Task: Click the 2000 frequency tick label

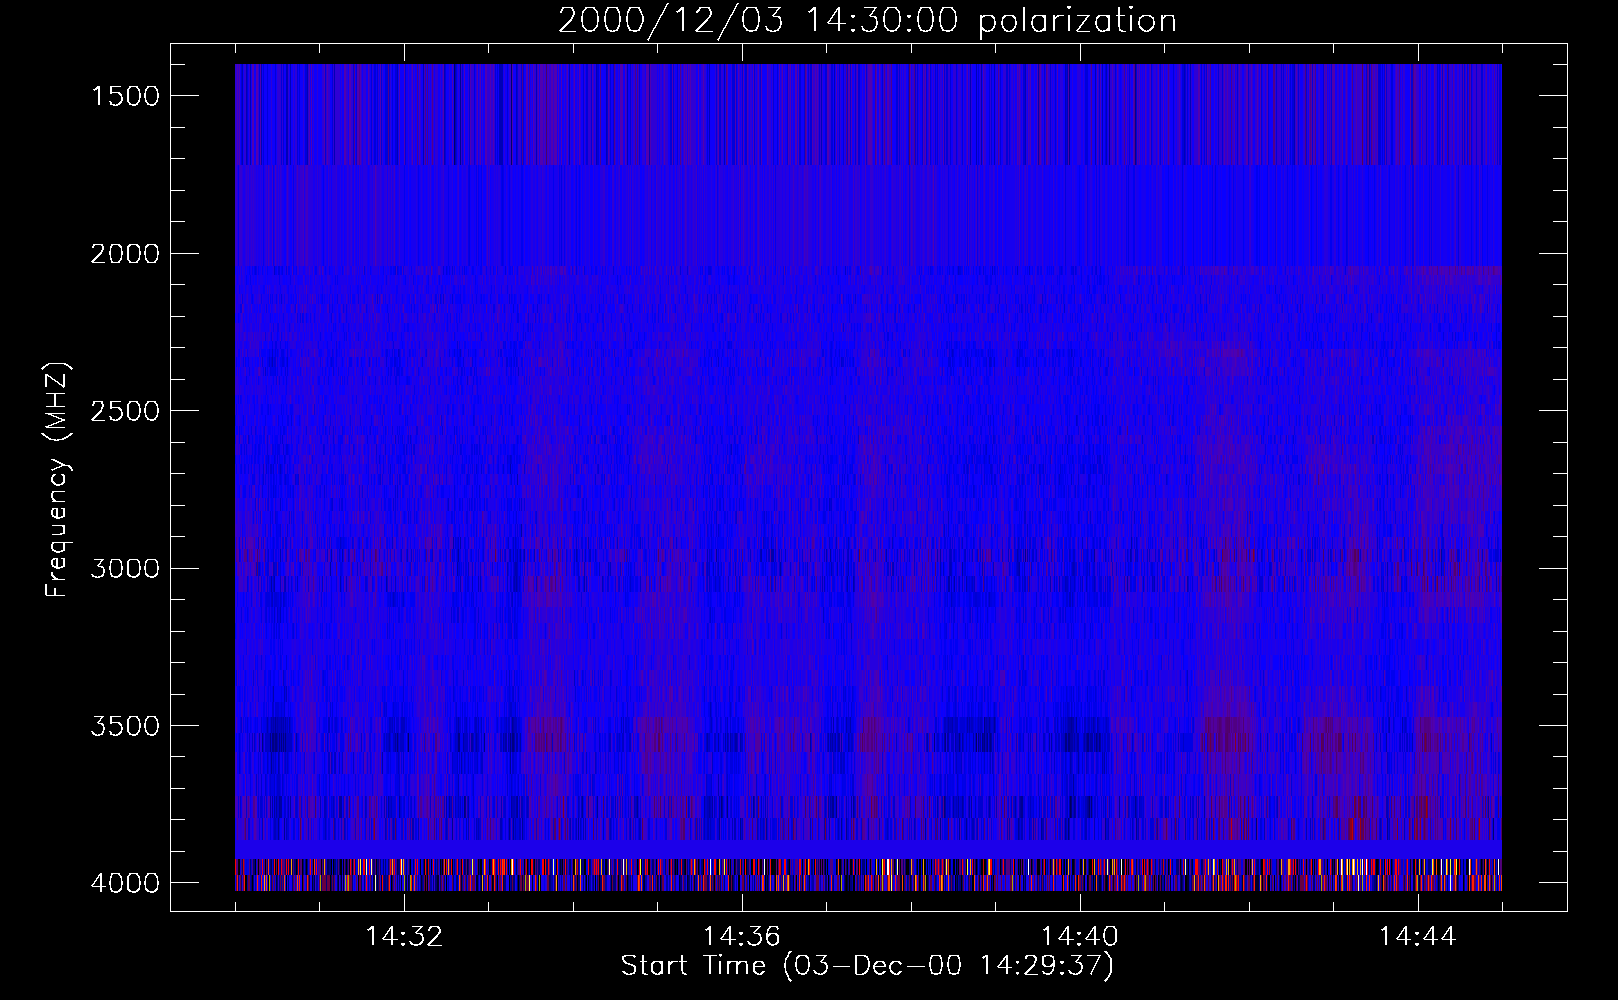Action: [125, 254]
